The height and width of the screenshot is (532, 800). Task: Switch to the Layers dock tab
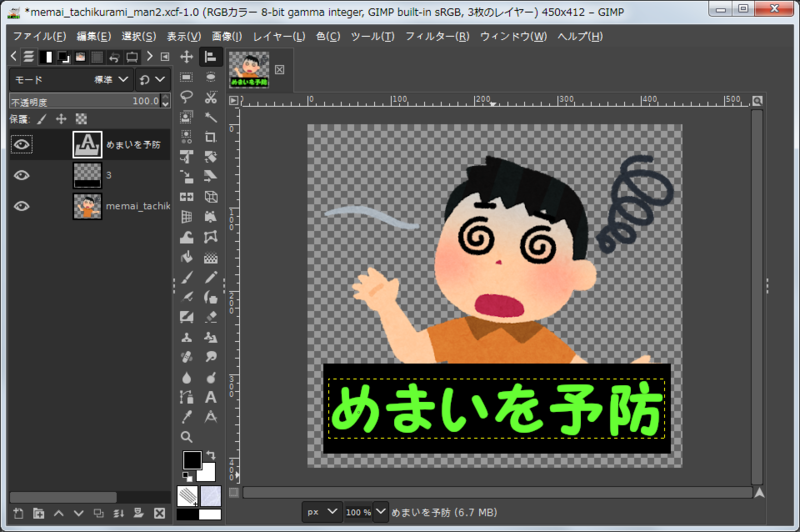pyautogui.click(x=29, y=57)
